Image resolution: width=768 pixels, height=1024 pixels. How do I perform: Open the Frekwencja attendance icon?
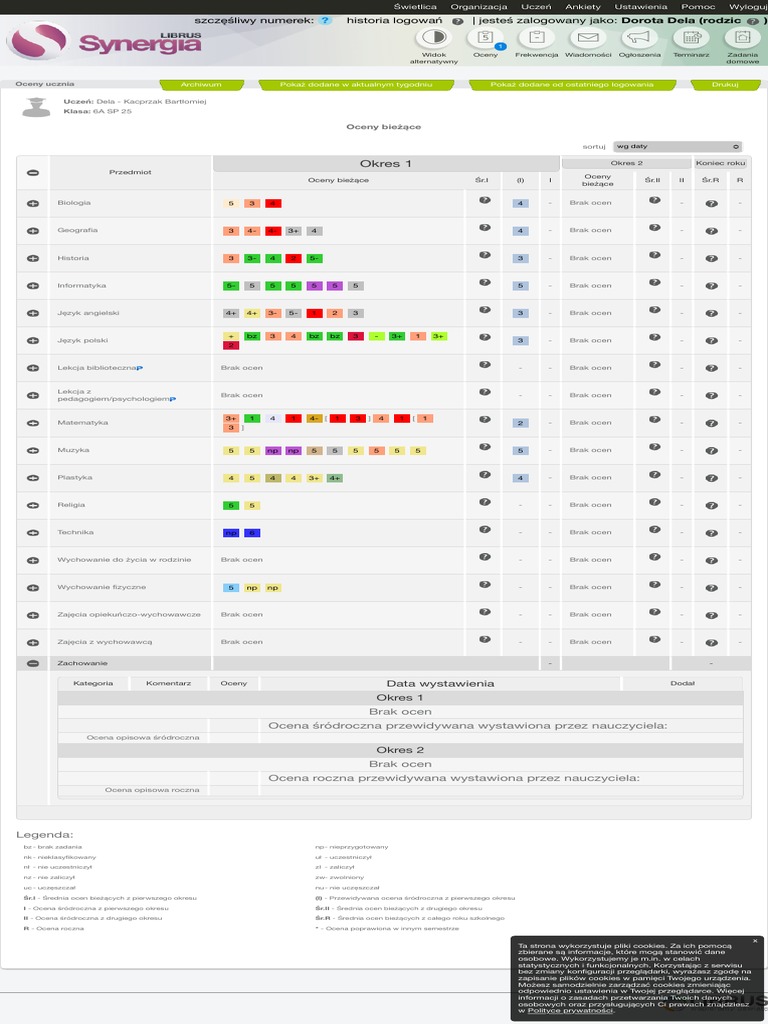[x=536, y=37]
